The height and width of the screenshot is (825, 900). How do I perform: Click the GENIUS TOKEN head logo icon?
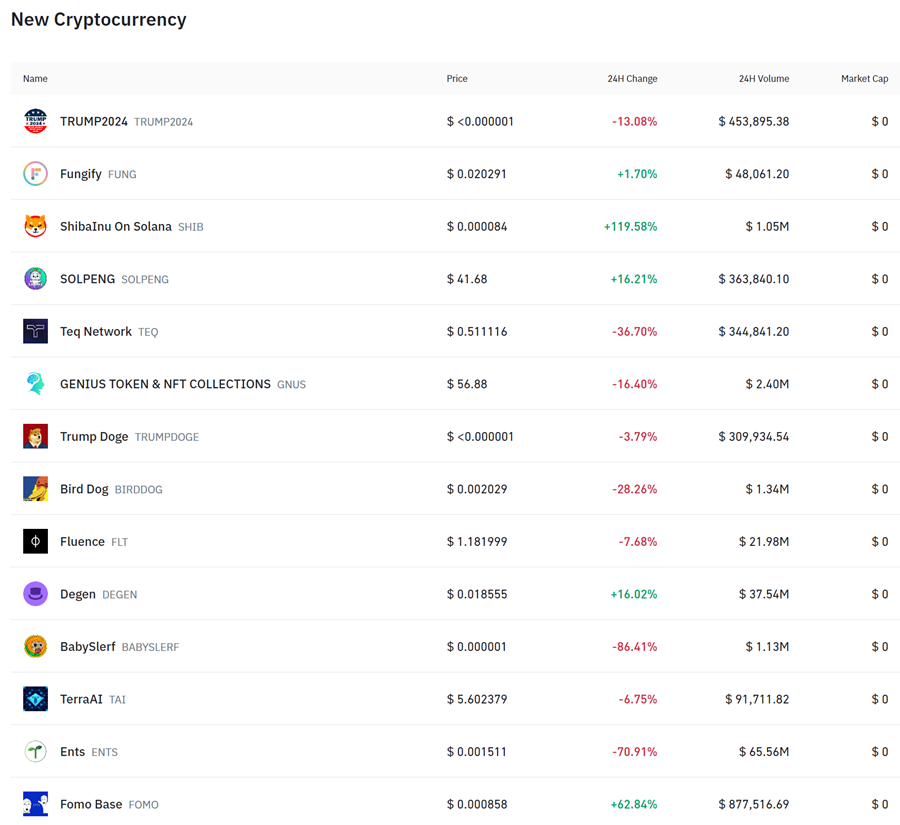(35, 384)
